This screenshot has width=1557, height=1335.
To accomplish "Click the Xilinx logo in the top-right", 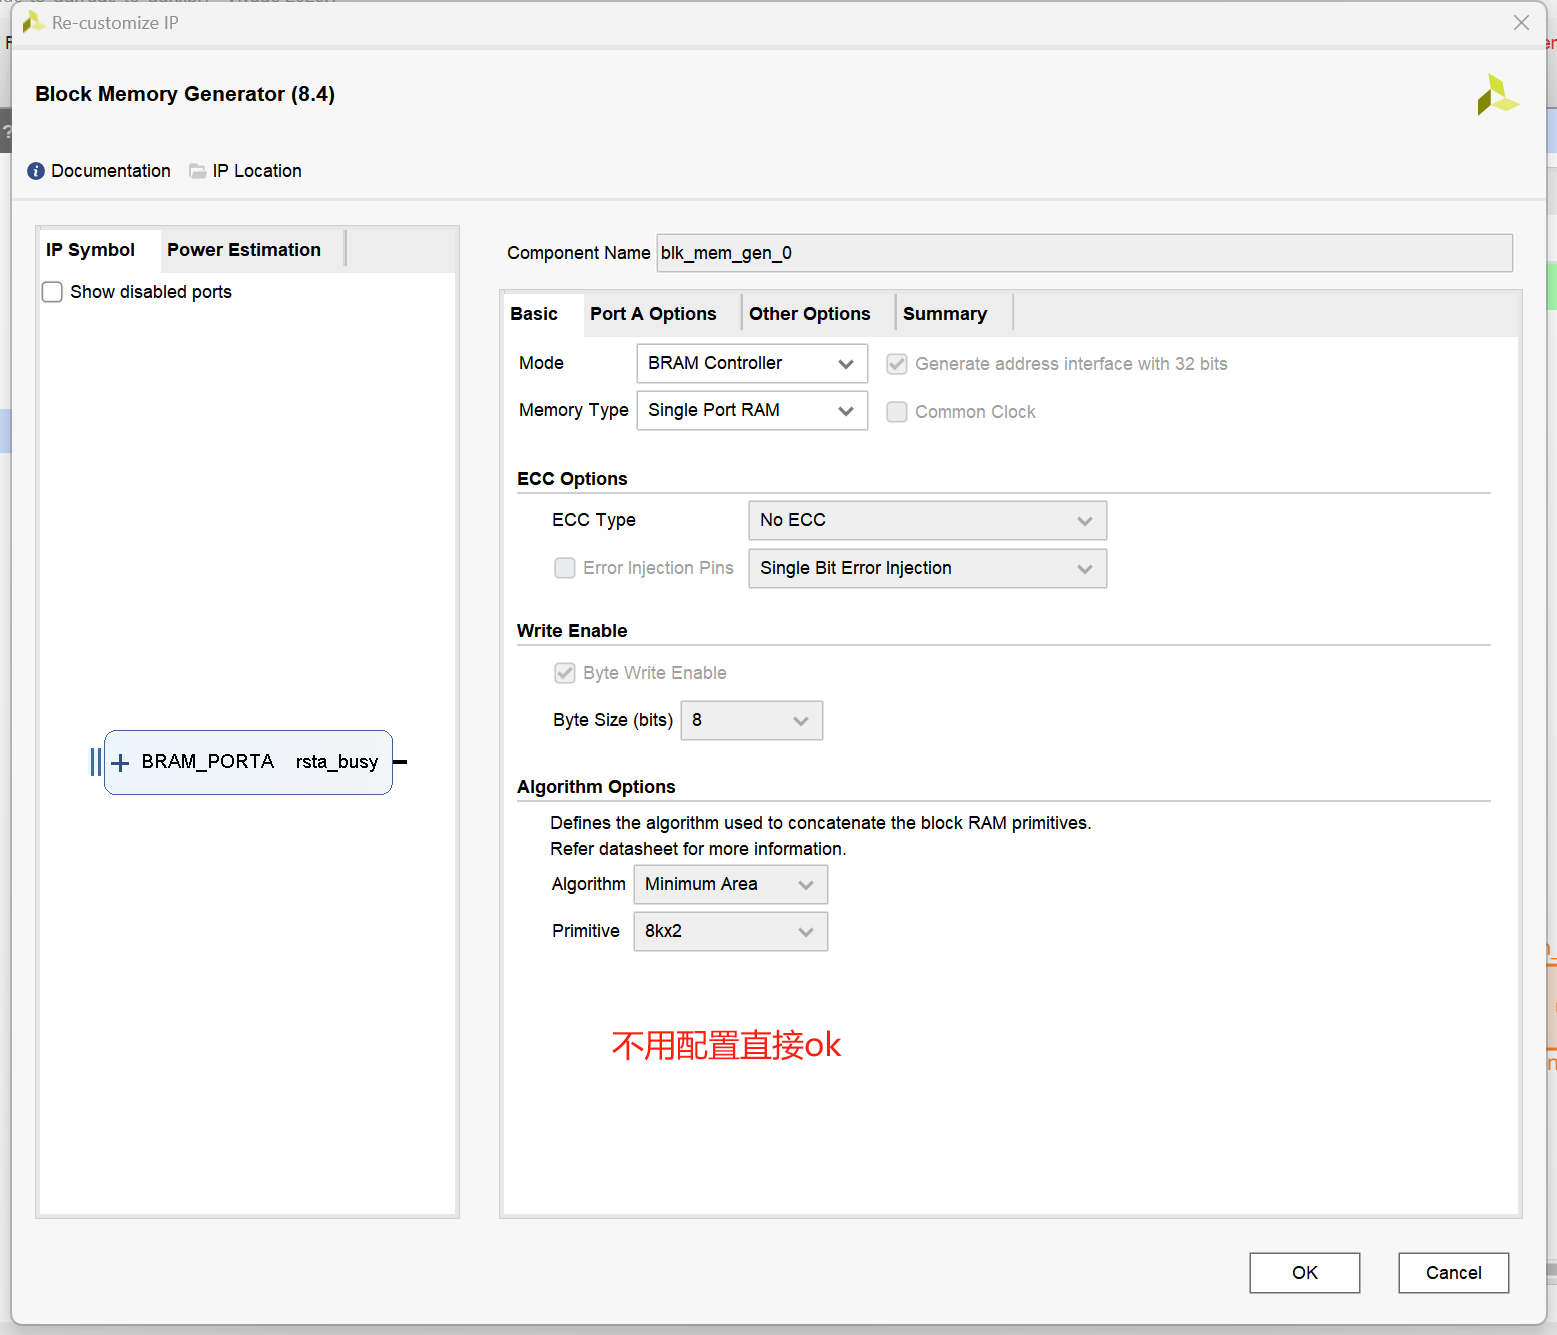I will point(1497,95).
